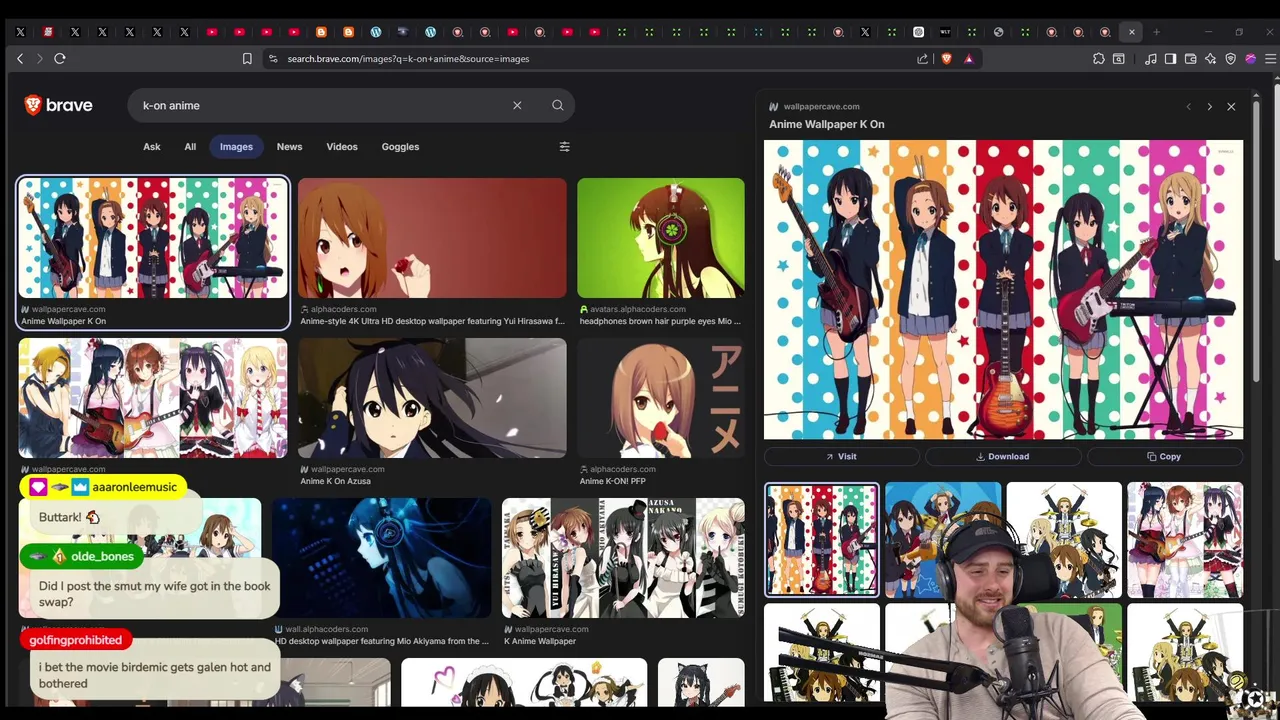
Task: Open the browser hamburger menu
Action: (1270, 59)
